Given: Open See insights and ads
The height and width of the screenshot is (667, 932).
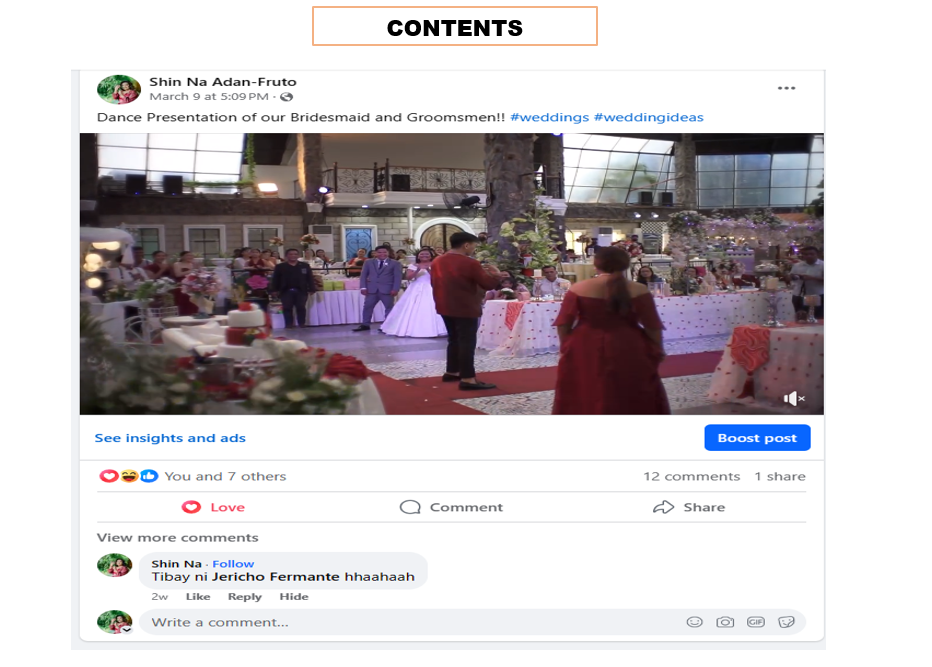Looking at the screenshot, I should (170, 438).
